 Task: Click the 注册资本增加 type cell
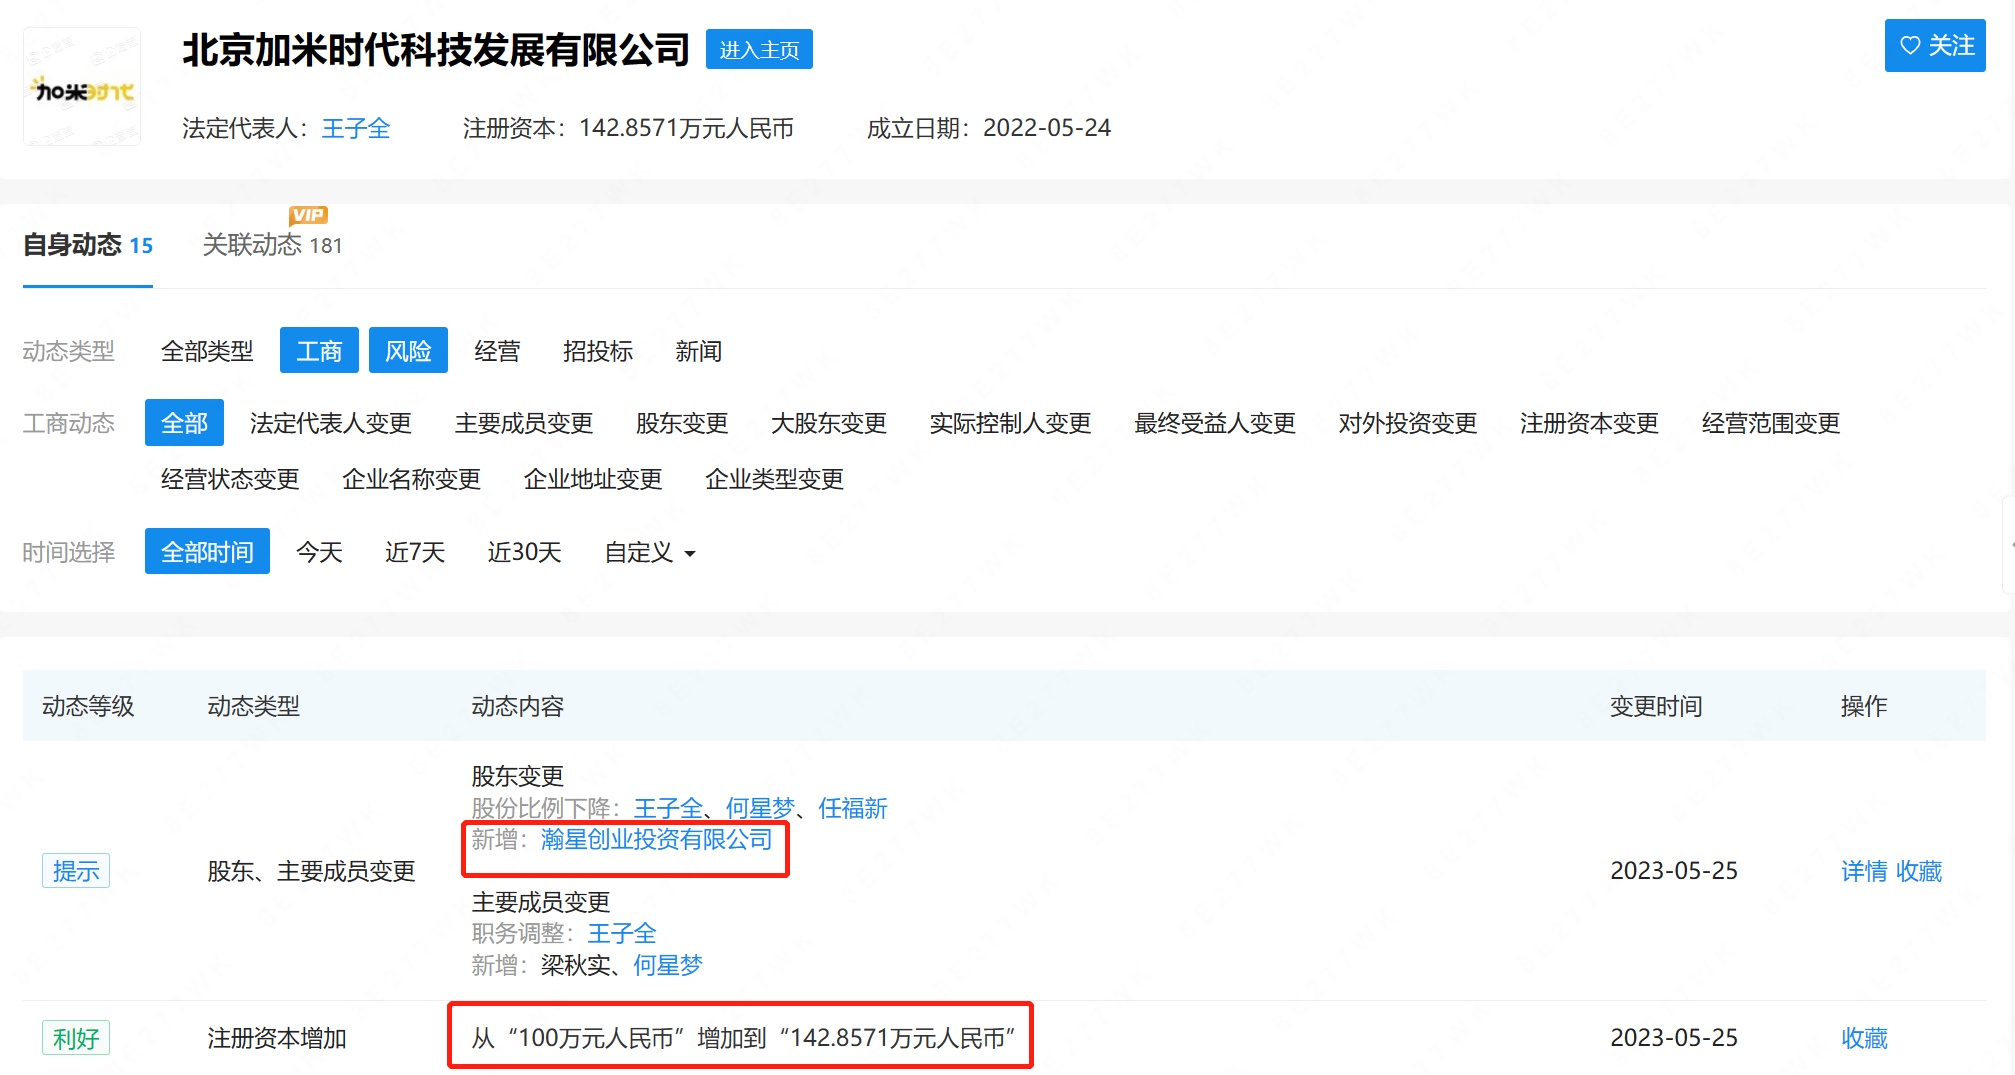277,1038
